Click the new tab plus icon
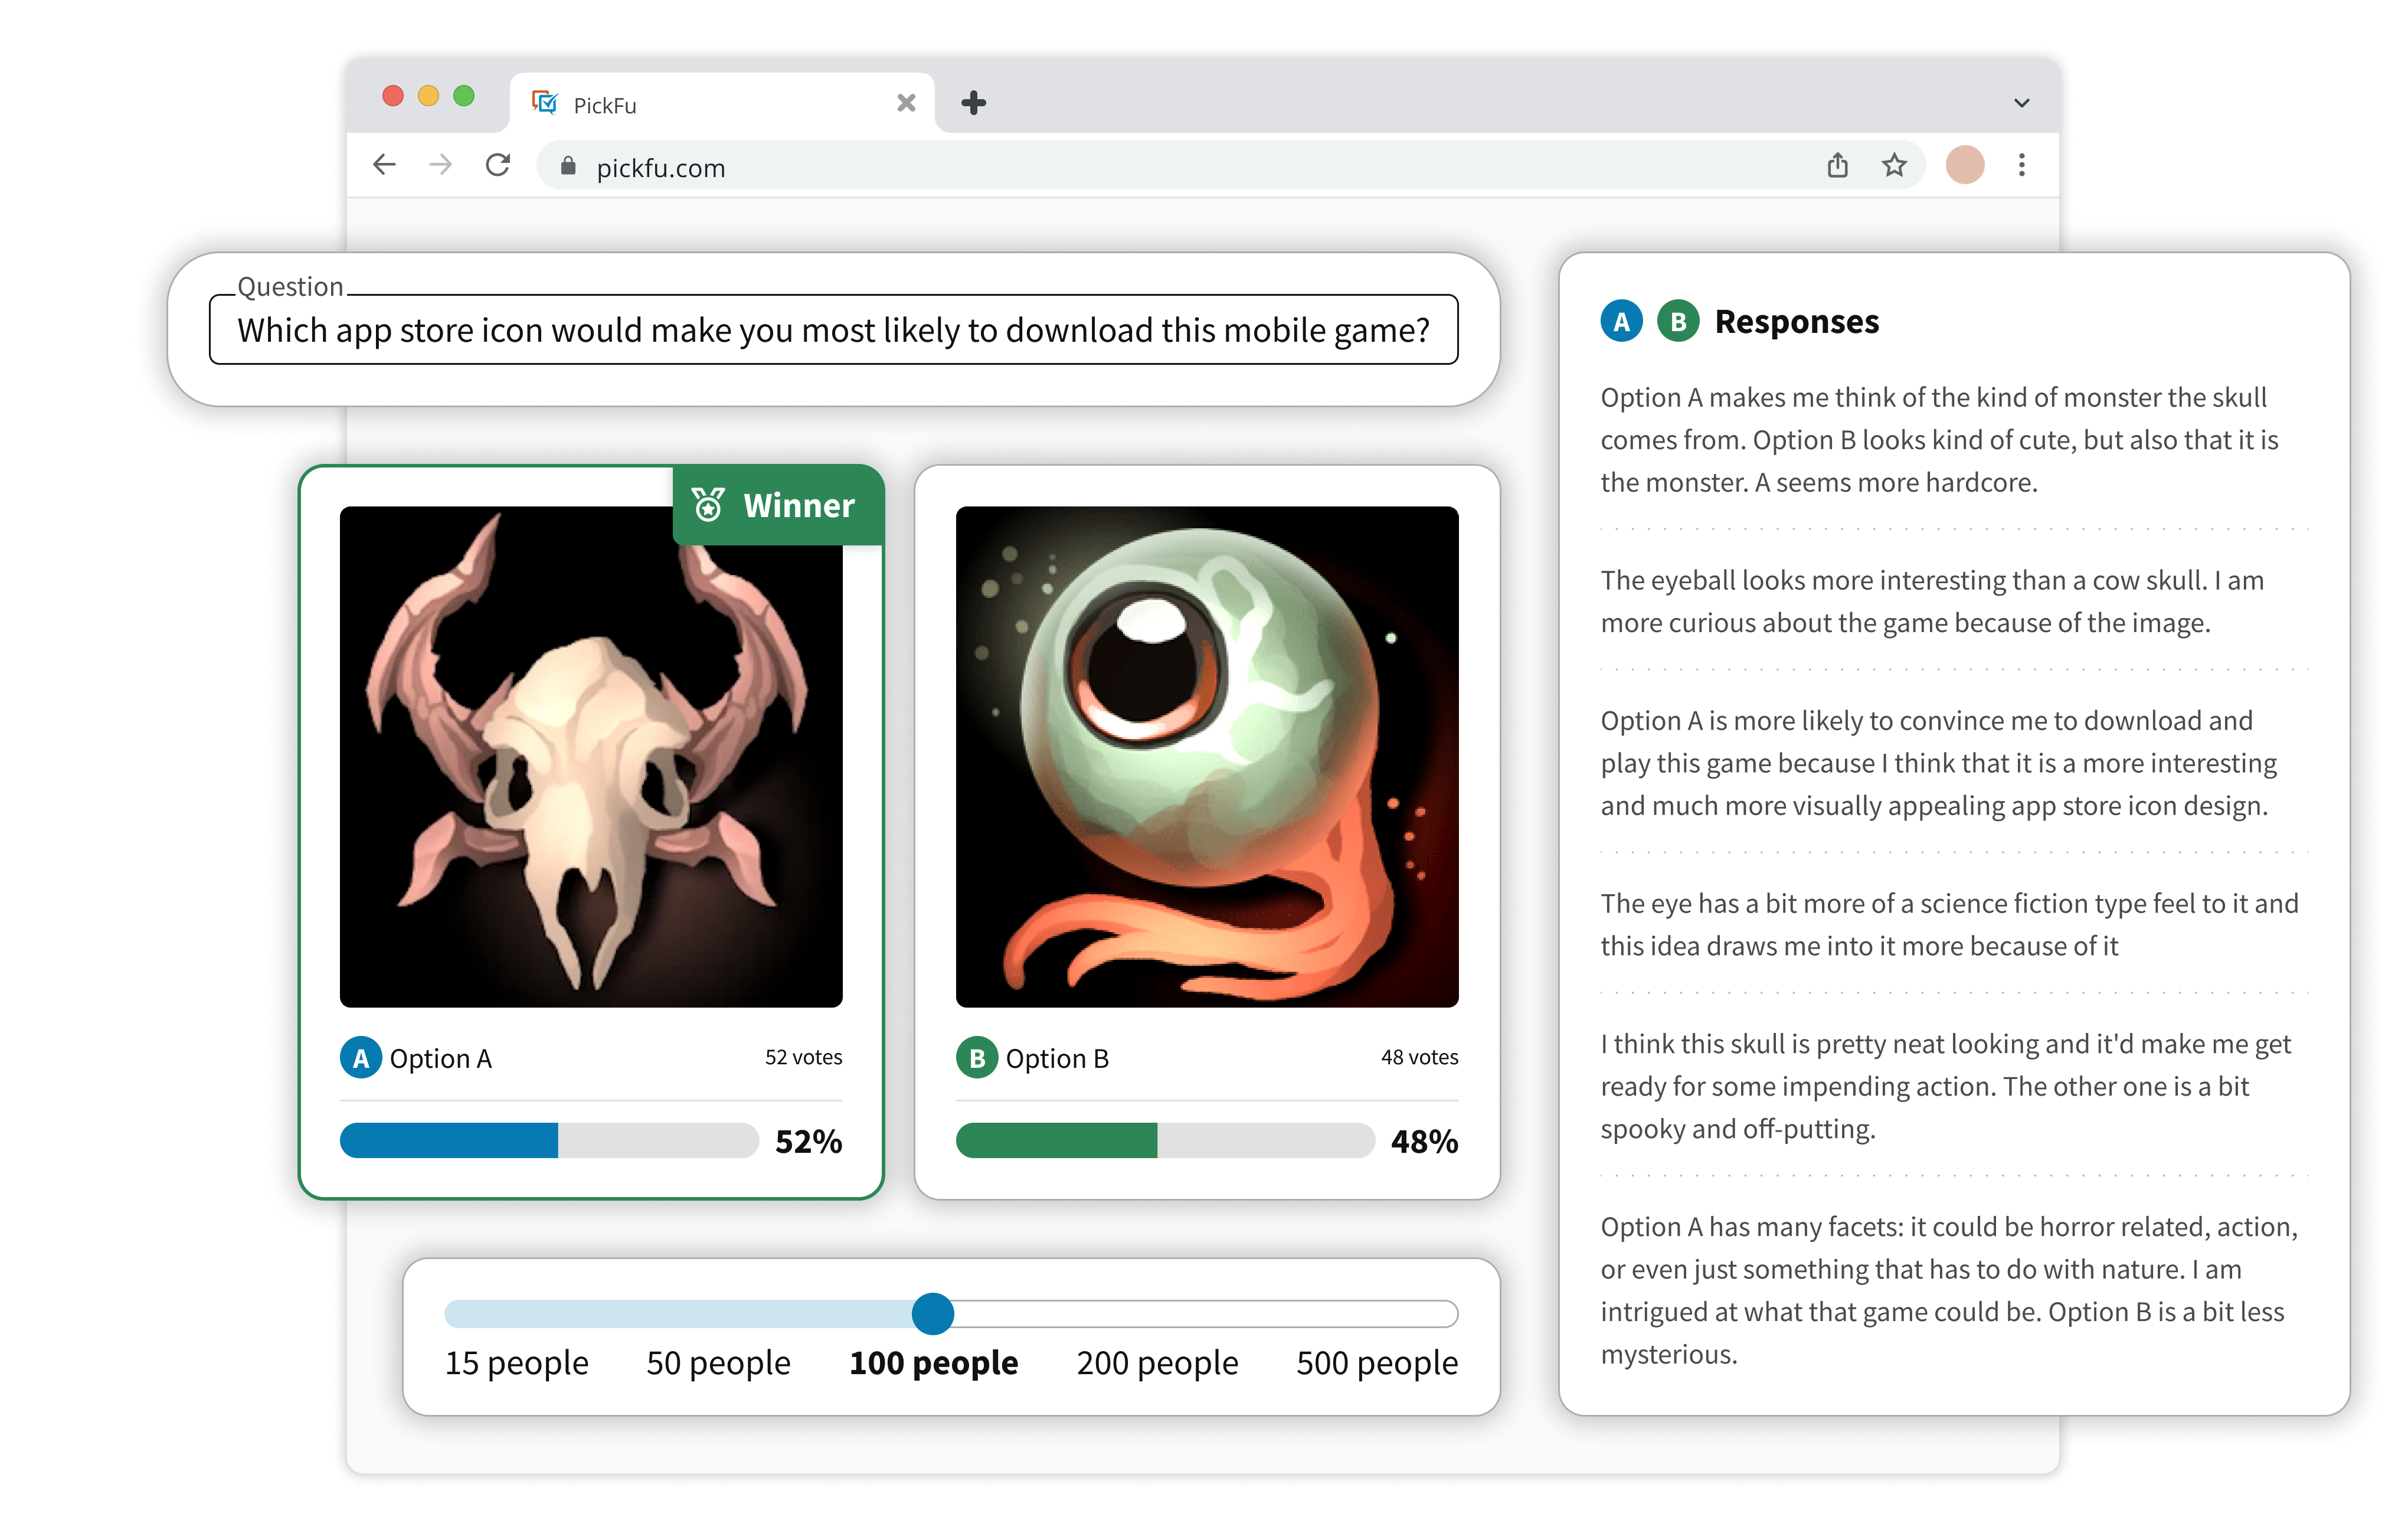The height and width of the screenshot is (1530, 2408). coord(973,103)
